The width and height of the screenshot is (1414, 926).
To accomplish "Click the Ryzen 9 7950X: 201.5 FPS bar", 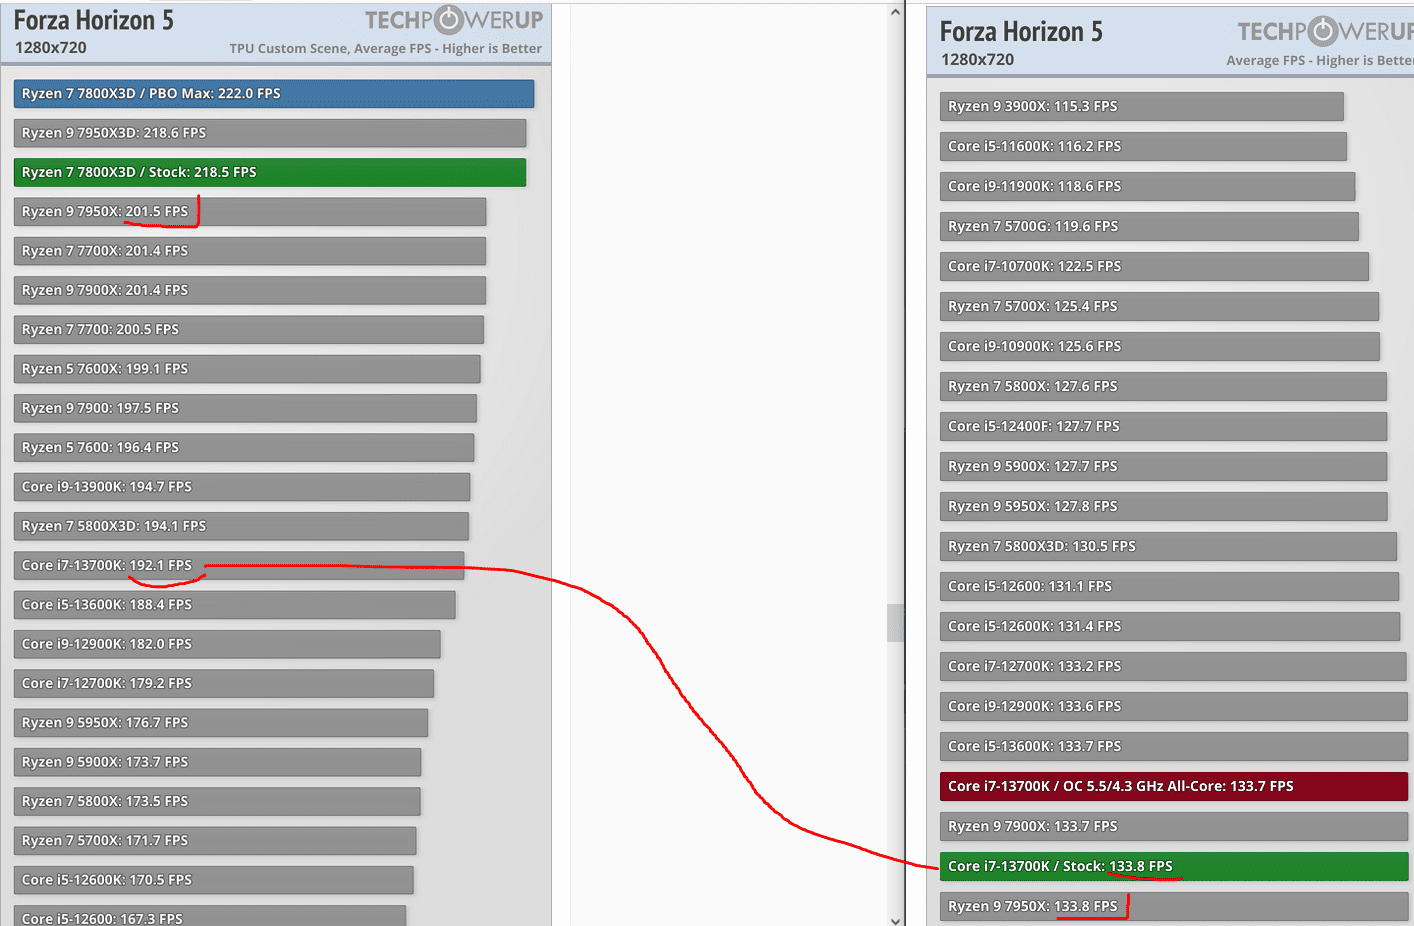I will tap(250, 212).
